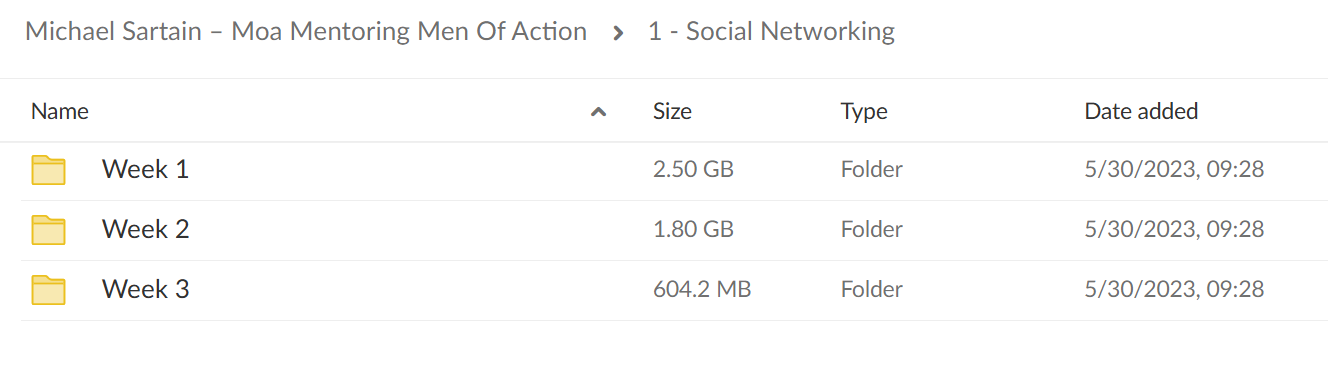Open the Week 3 folder icon

tap(48, 290)
